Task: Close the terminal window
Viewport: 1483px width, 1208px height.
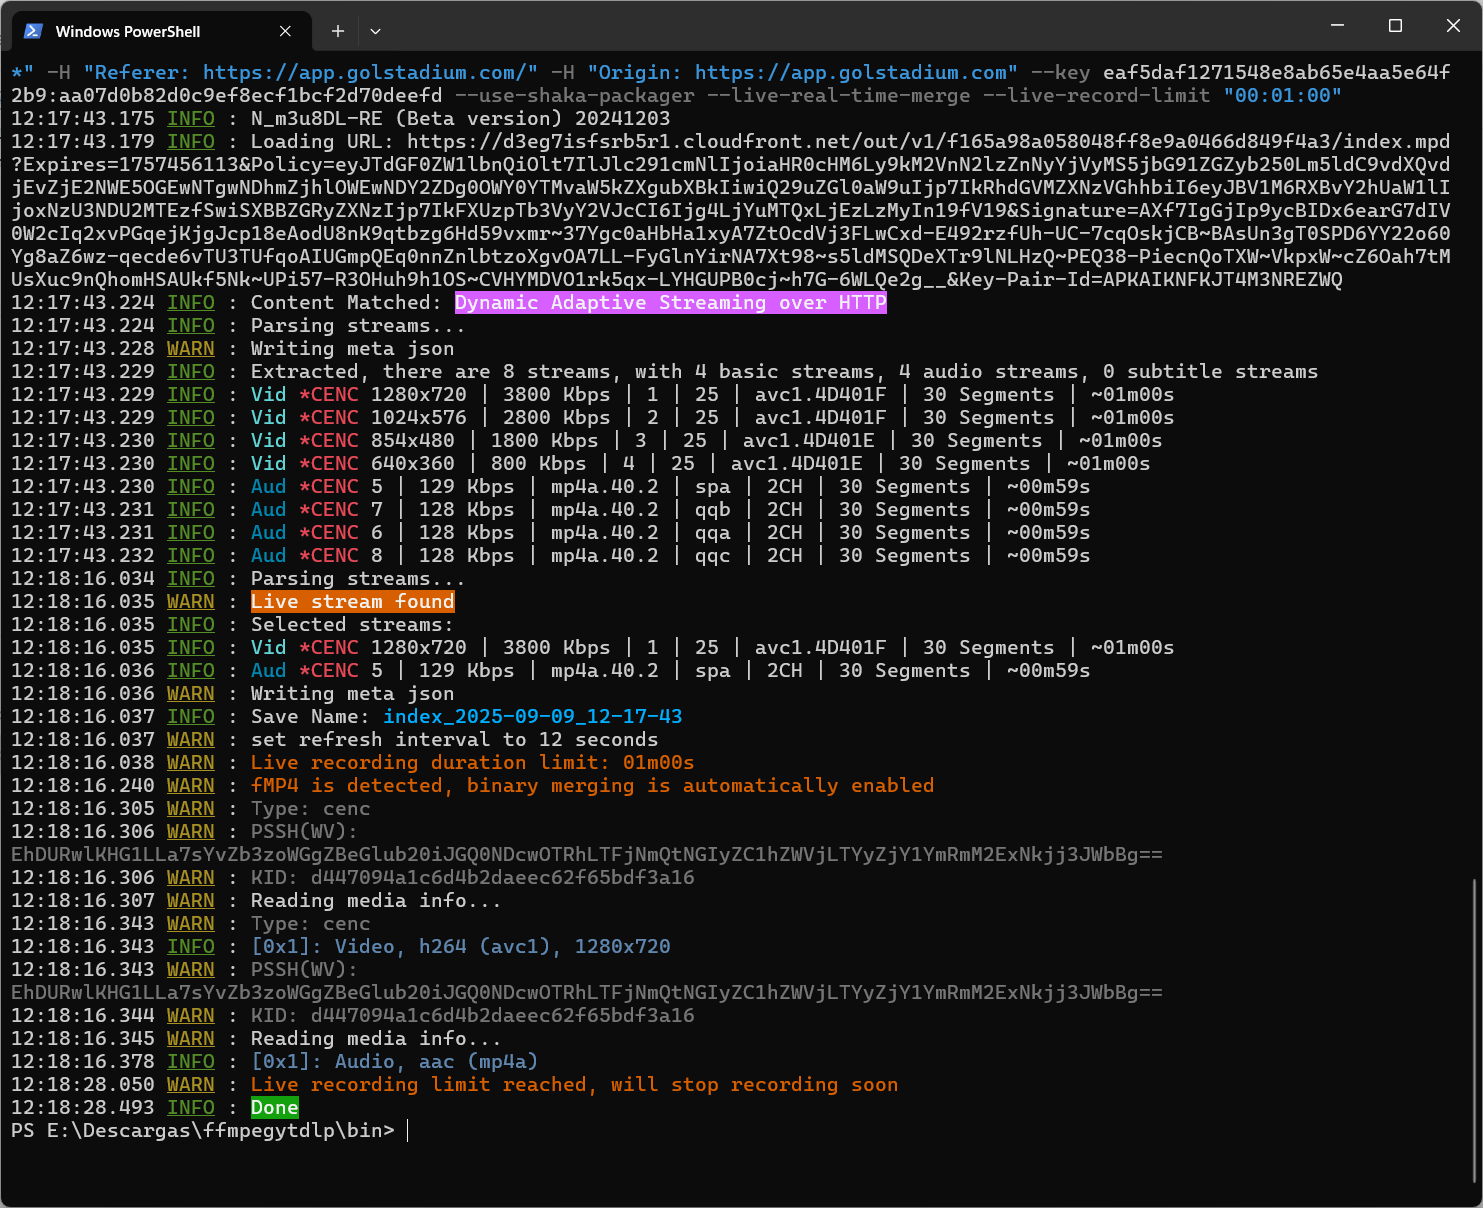Action: pos(1453,25)
